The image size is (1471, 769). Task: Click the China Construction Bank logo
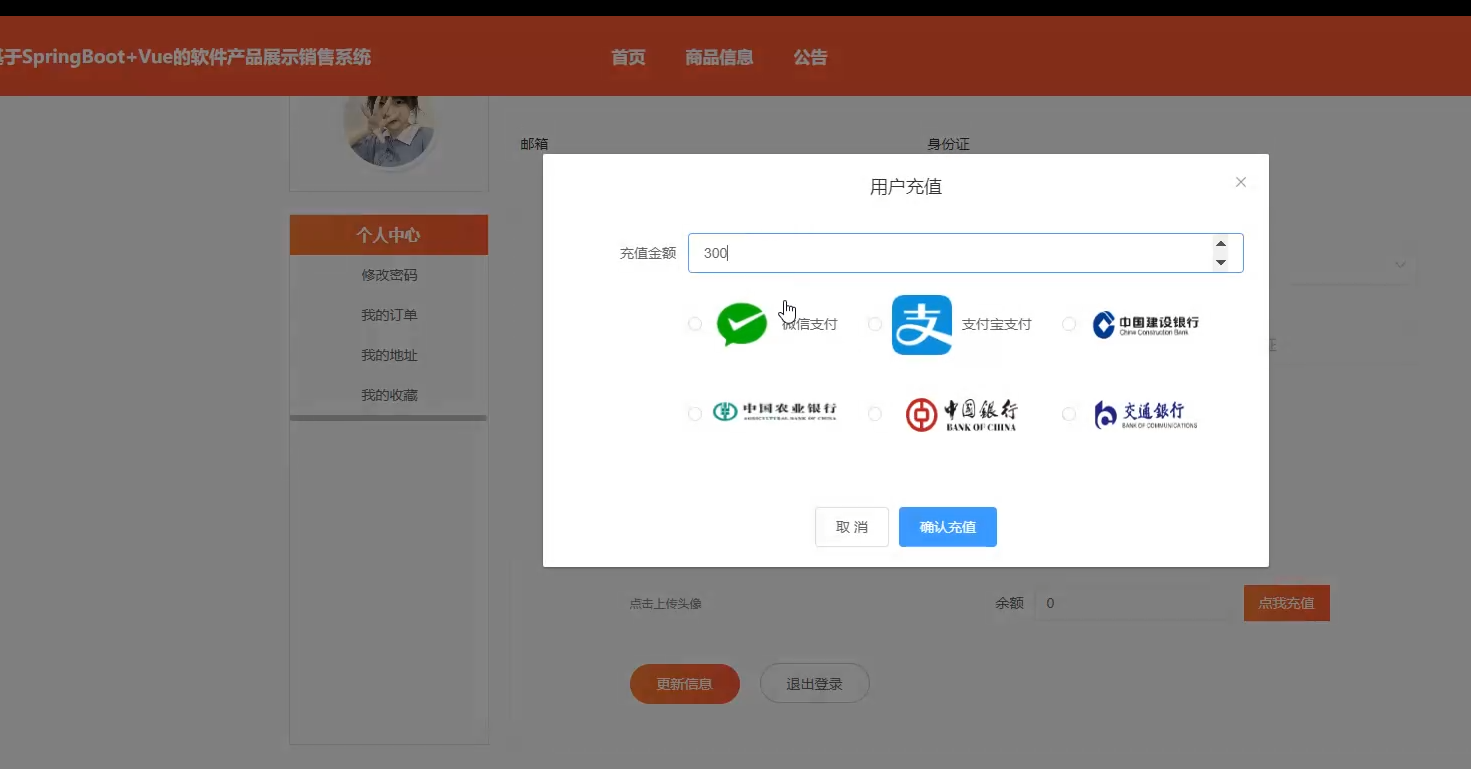coord(1146,325)
